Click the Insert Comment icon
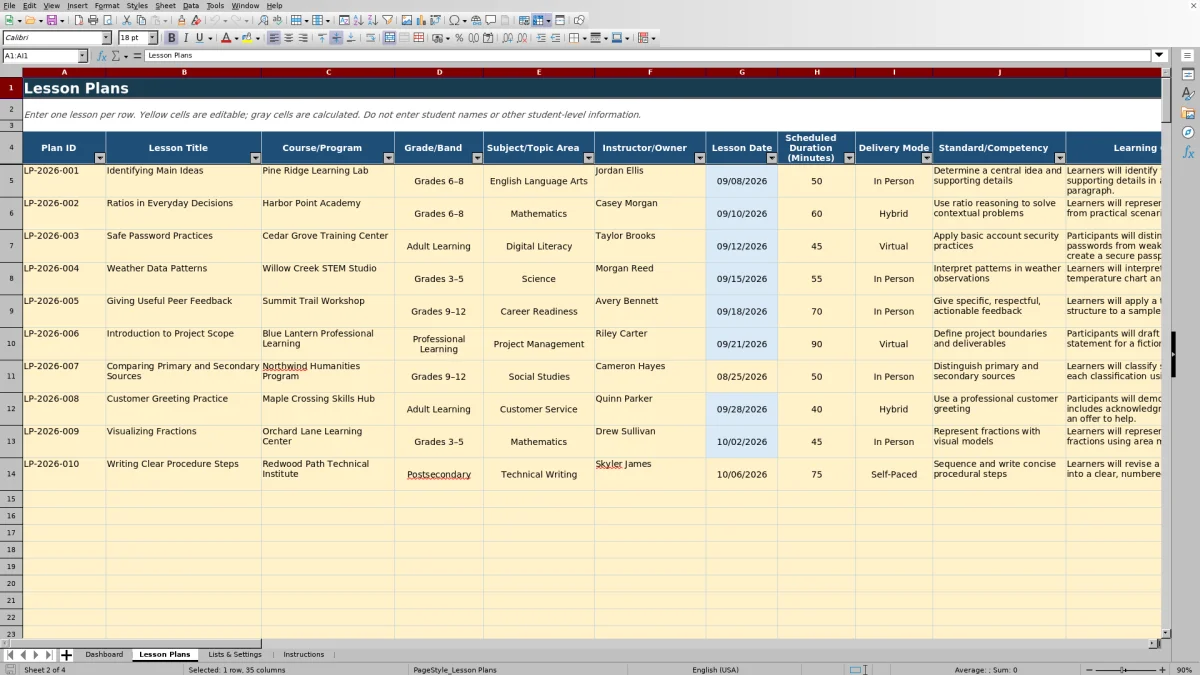 click(490, 20)
